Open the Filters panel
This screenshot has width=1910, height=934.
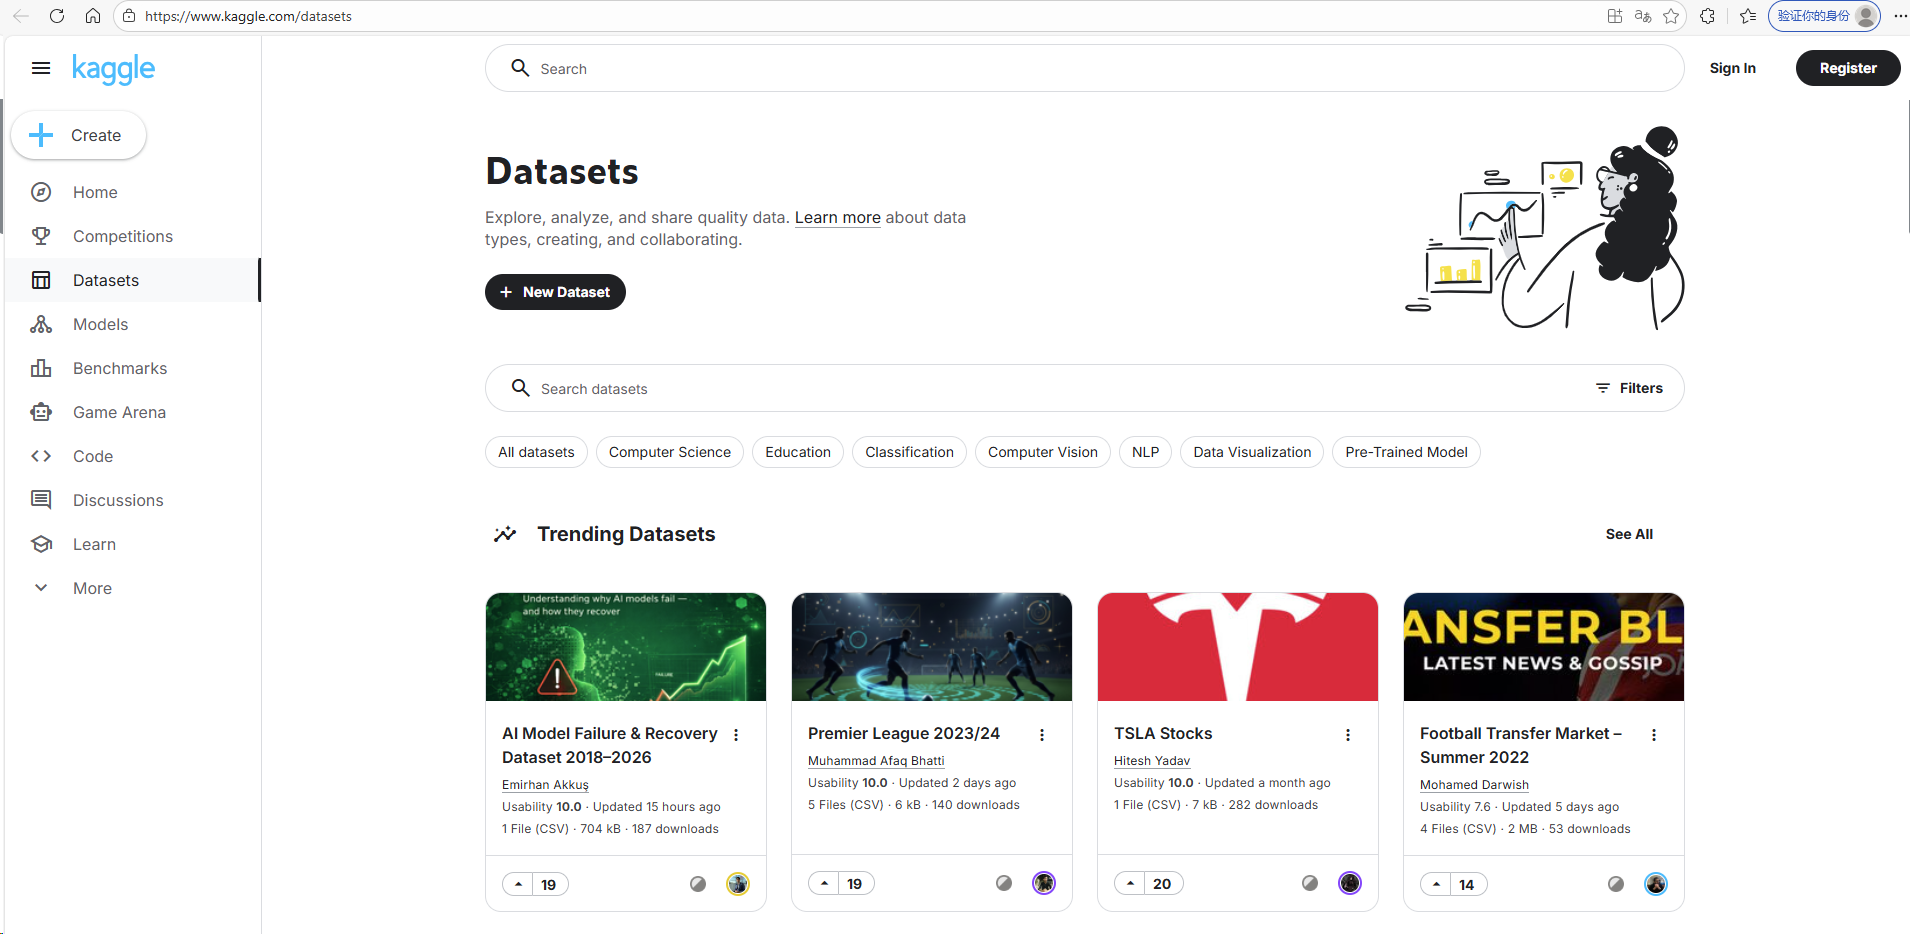tap(1629, 388)
